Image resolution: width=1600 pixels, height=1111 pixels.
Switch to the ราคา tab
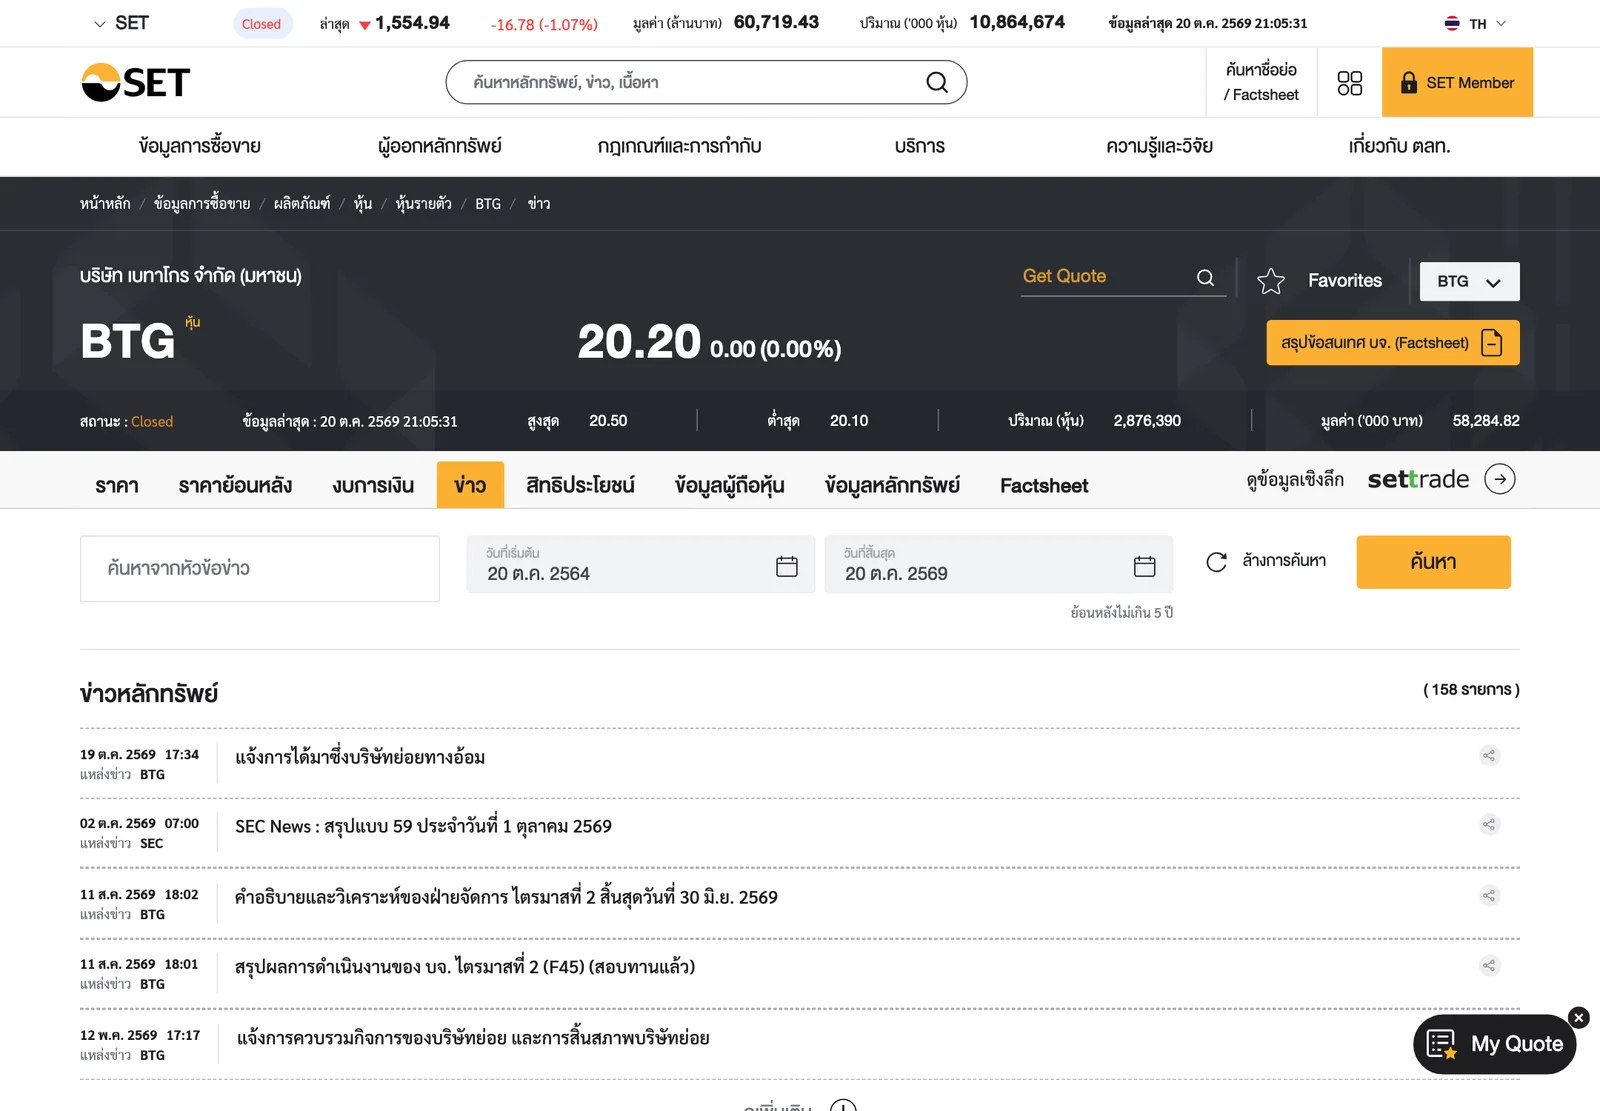coord(117,485)
